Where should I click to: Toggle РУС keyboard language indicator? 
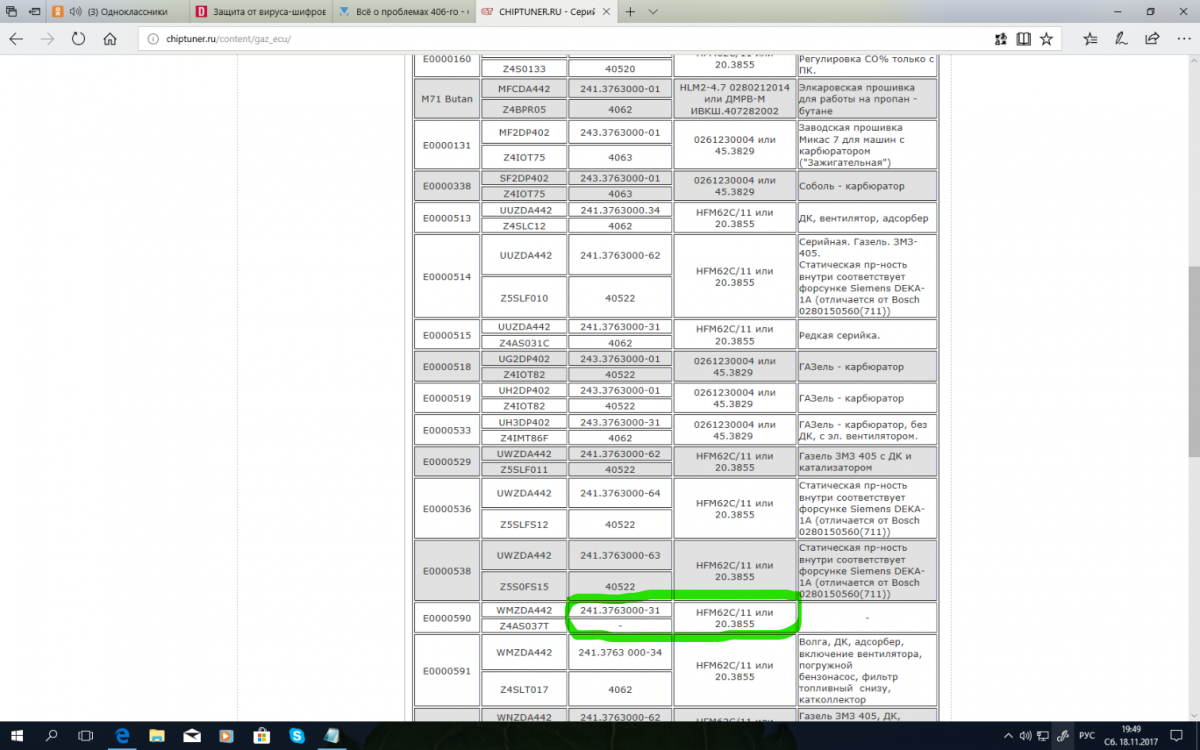[1087, 736]
